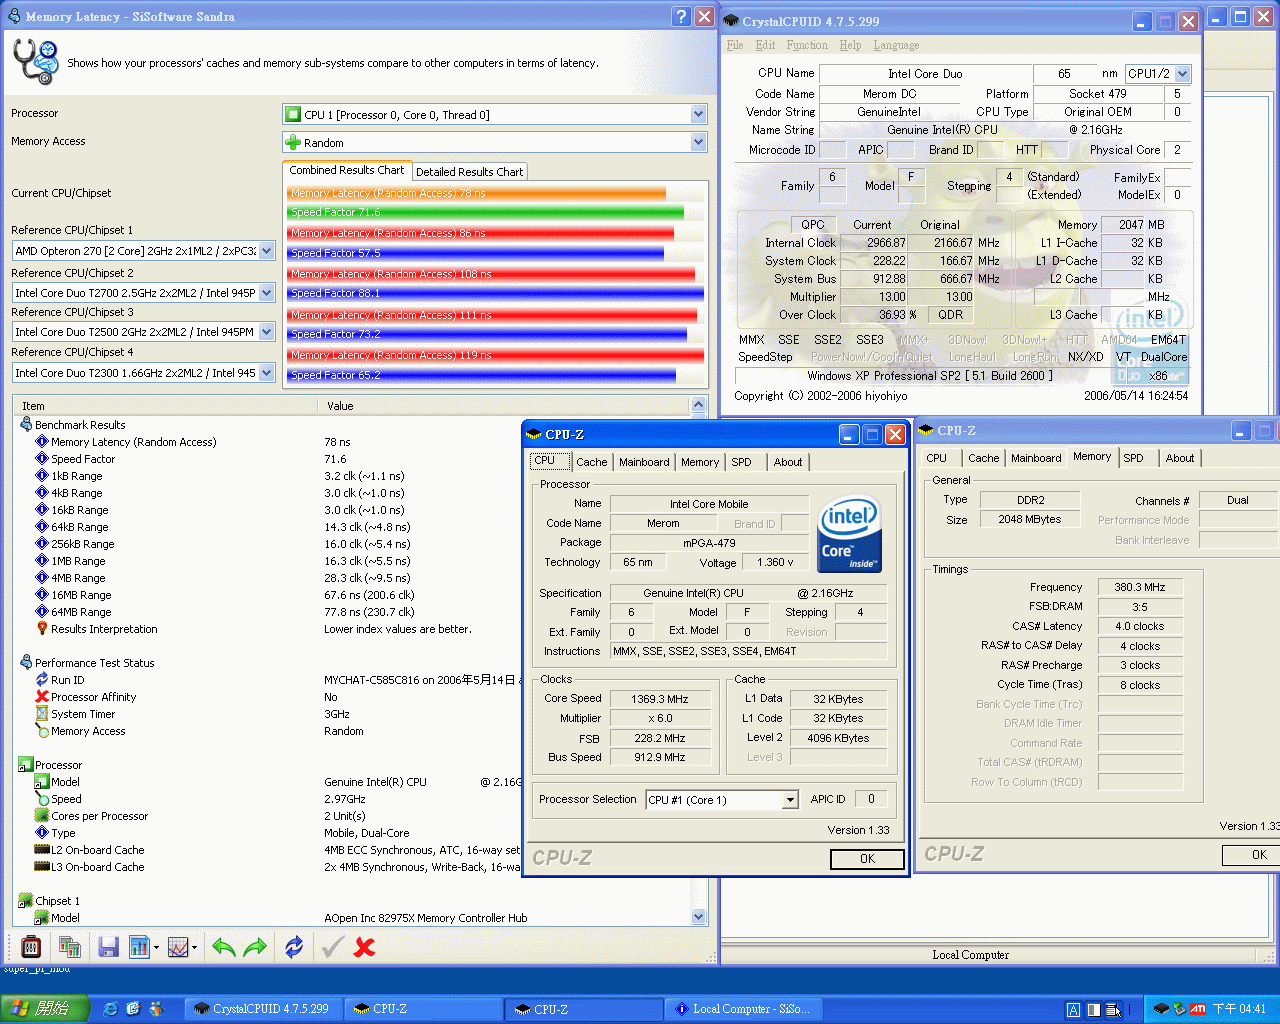Viewport: 1280px width, 1024px height.
Task: Open Reference CPU/Chipset 3 T2500 dropdown
Action: coord(267,332)
